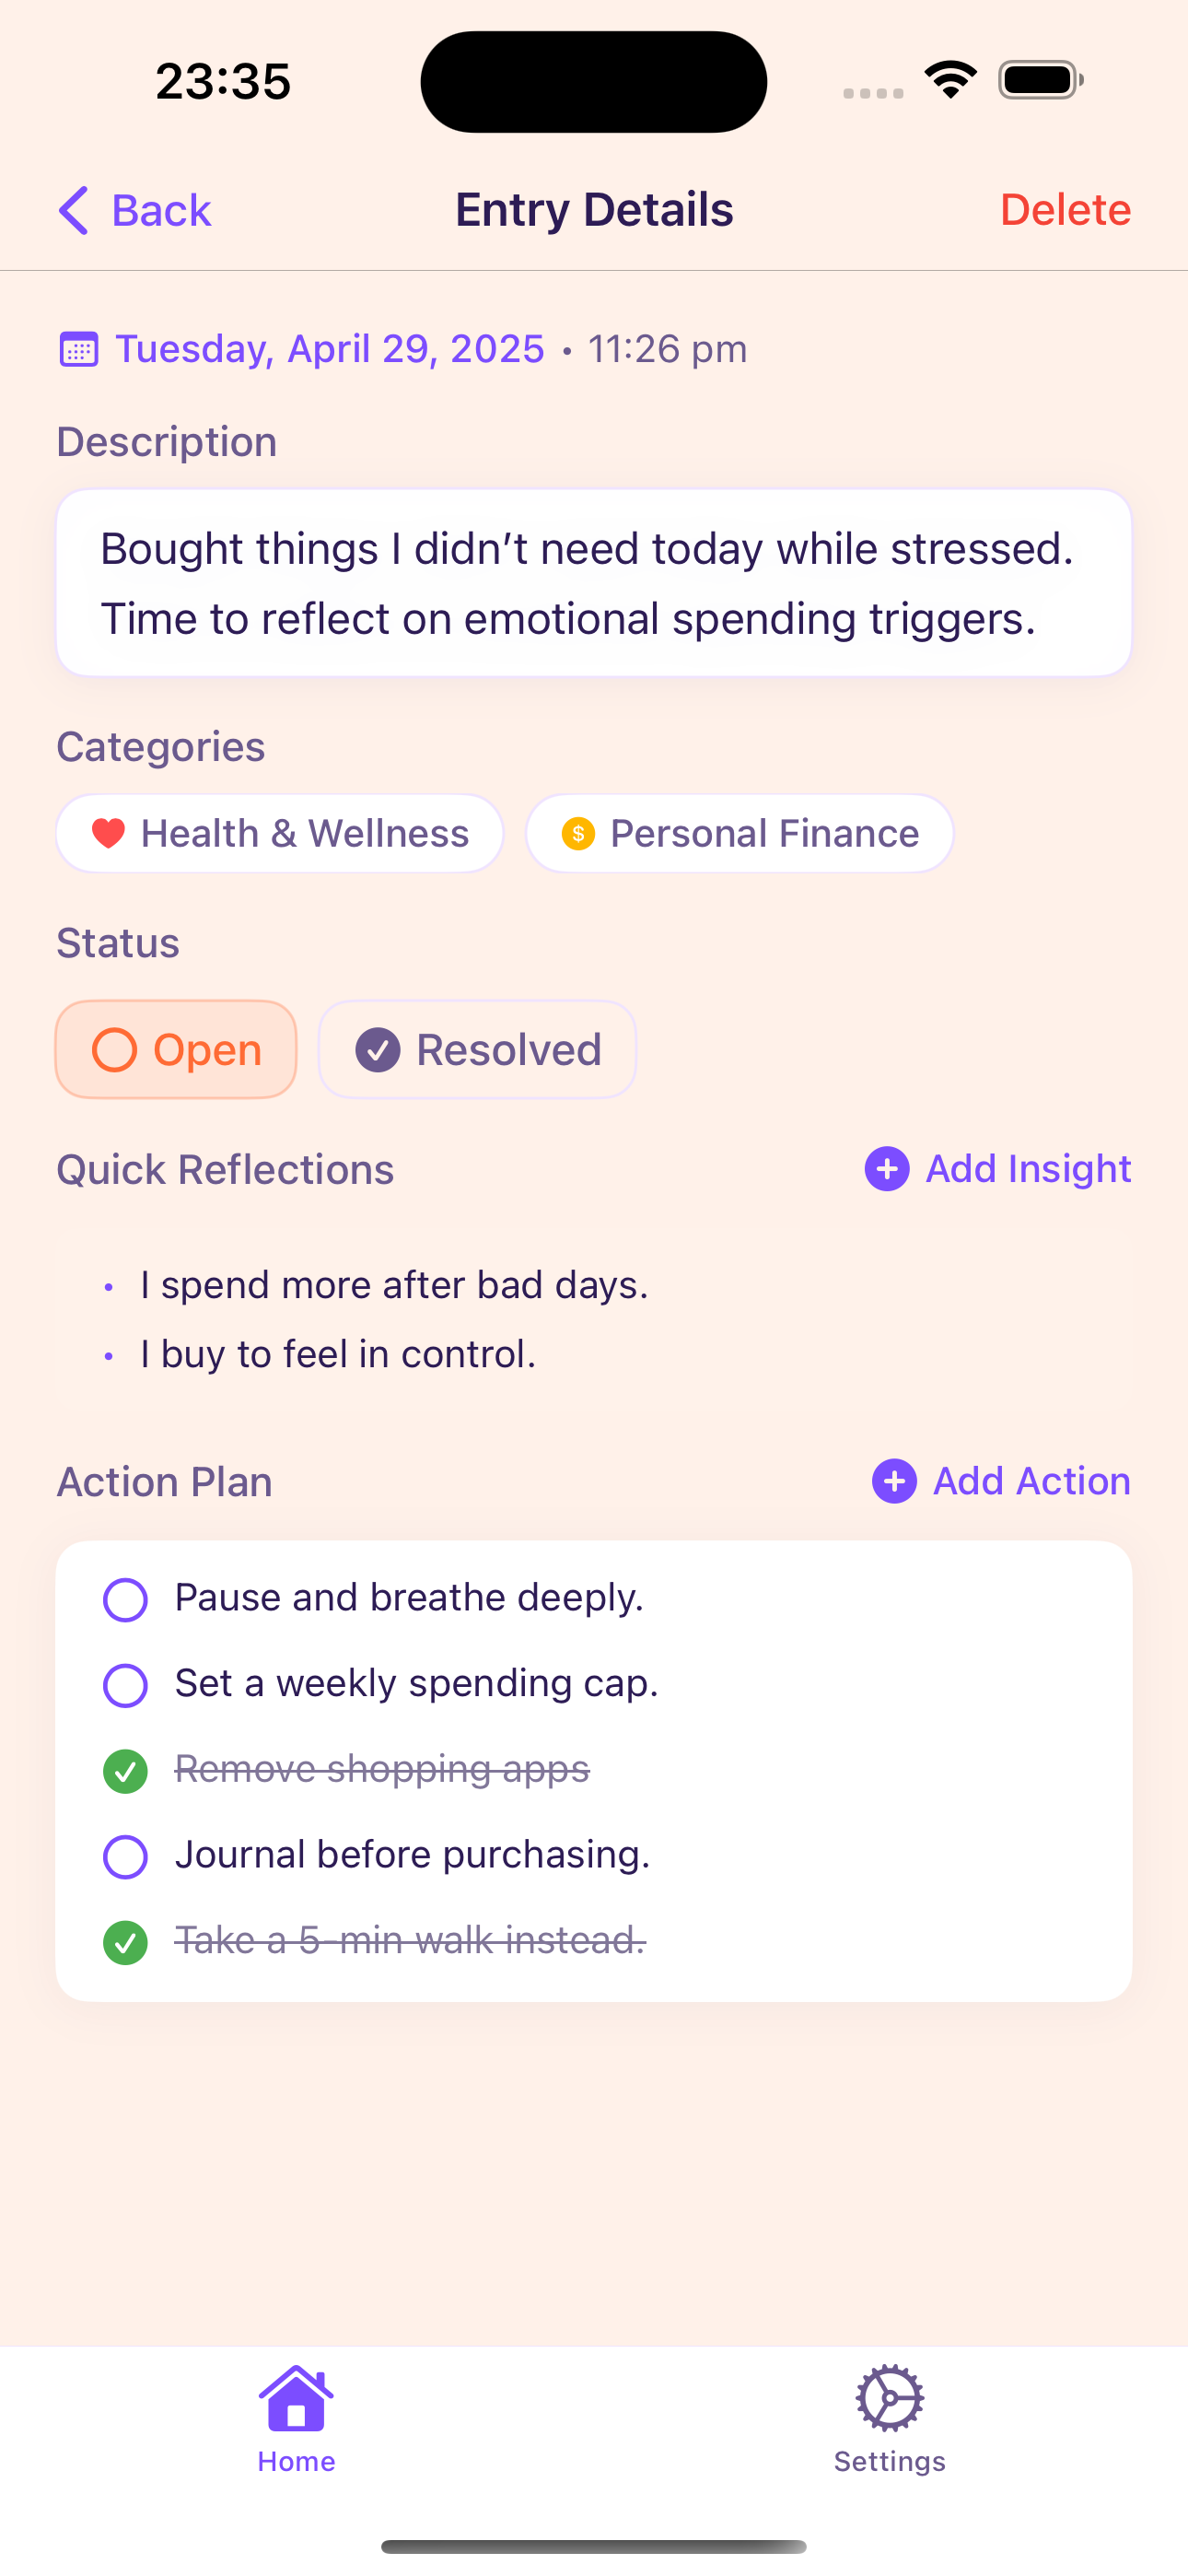
Task: Mark Journal before purchasing as done
Action: click(124, 1856)
